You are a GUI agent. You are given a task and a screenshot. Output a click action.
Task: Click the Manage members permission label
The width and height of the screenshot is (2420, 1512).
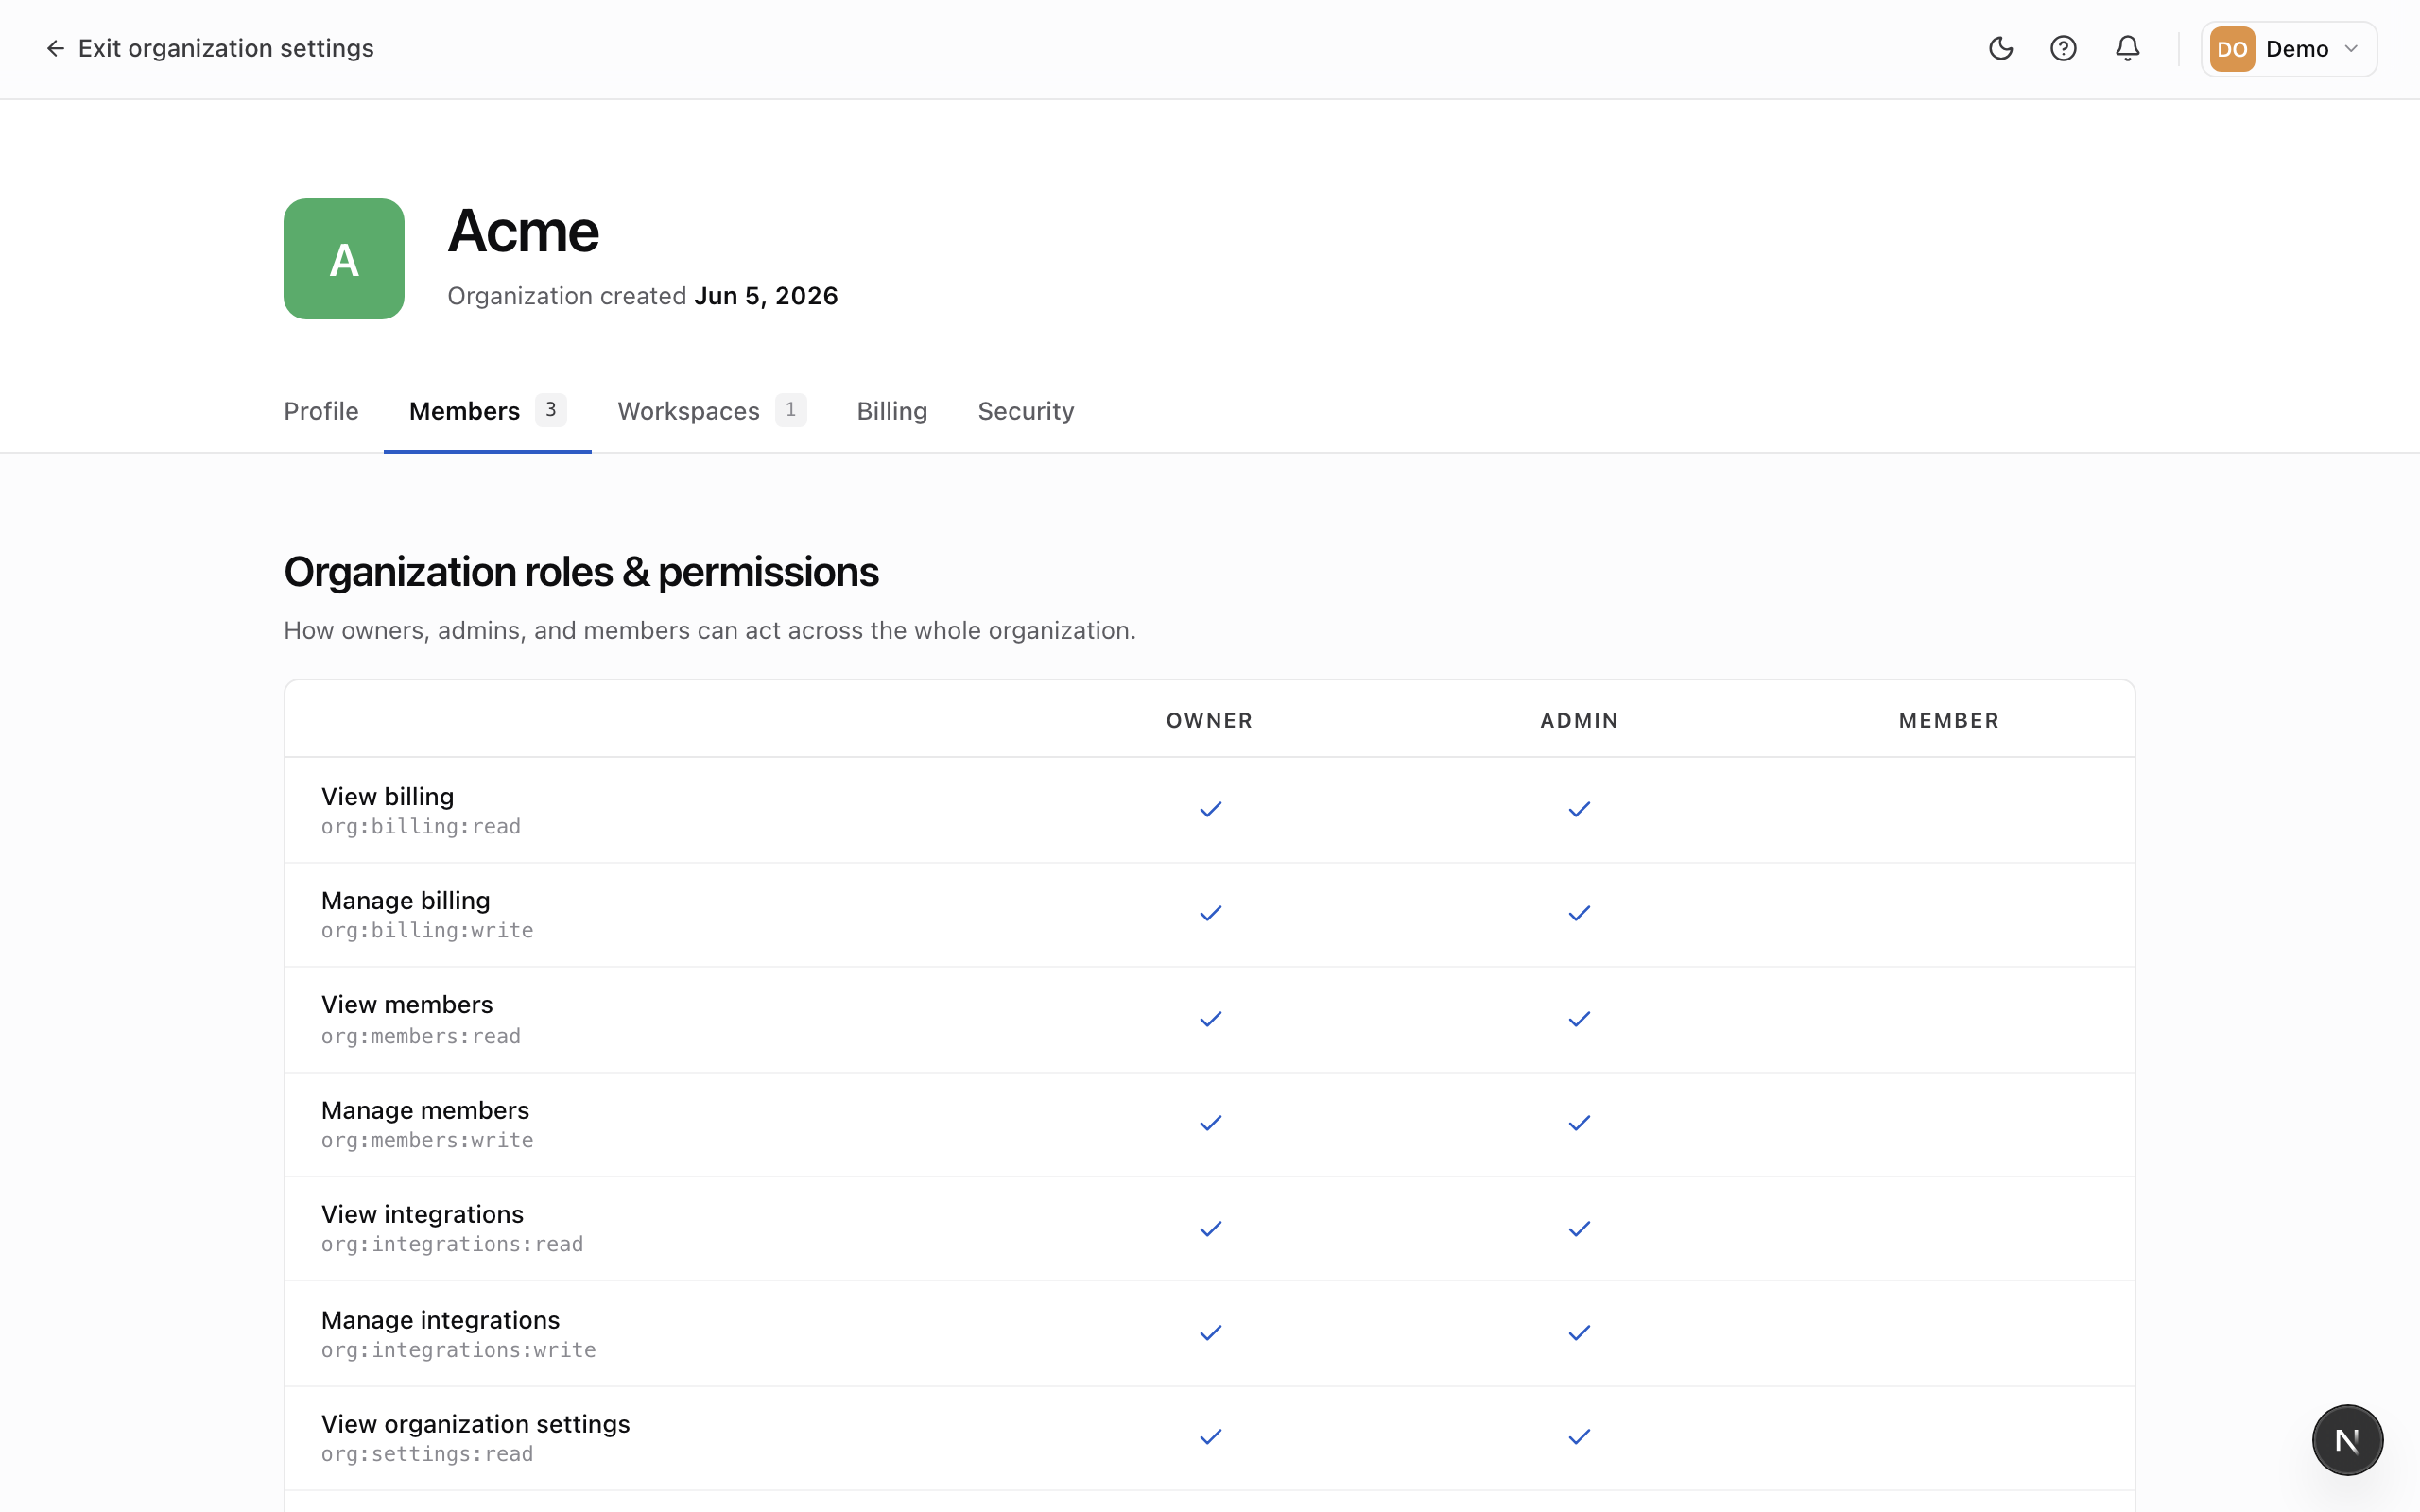[x=425, y=1110]
